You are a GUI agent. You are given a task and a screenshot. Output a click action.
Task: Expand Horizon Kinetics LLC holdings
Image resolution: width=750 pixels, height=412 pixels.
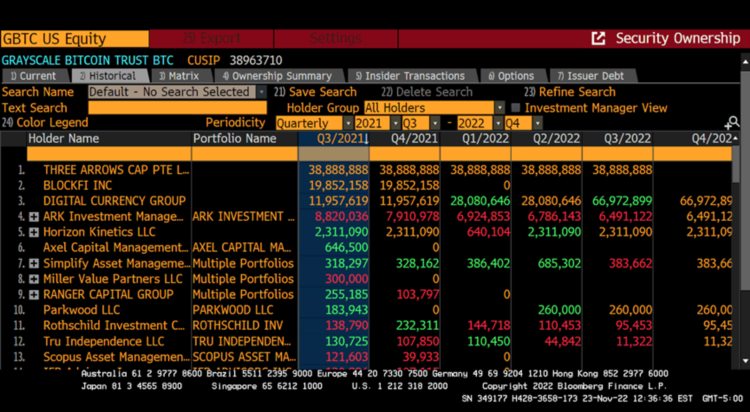click(x=33, y=232)
